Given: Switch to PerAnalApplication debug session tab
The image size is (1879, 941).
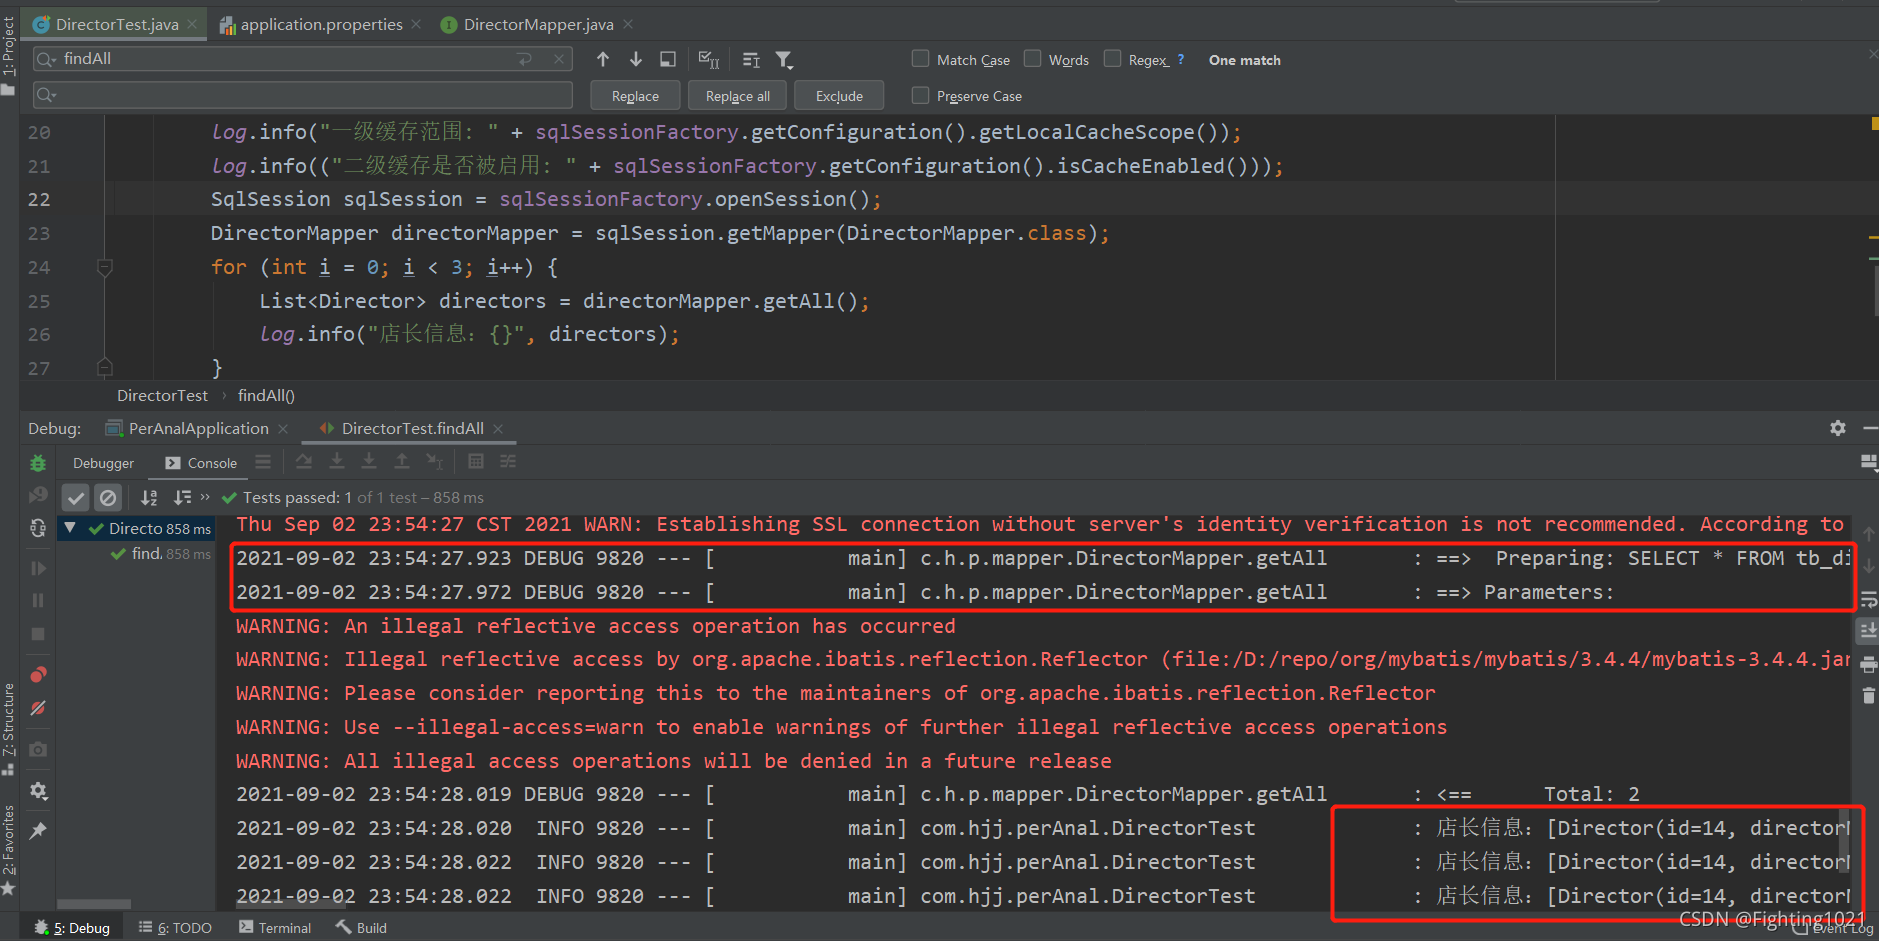Looking at the screenshot, I should [198, 428].
